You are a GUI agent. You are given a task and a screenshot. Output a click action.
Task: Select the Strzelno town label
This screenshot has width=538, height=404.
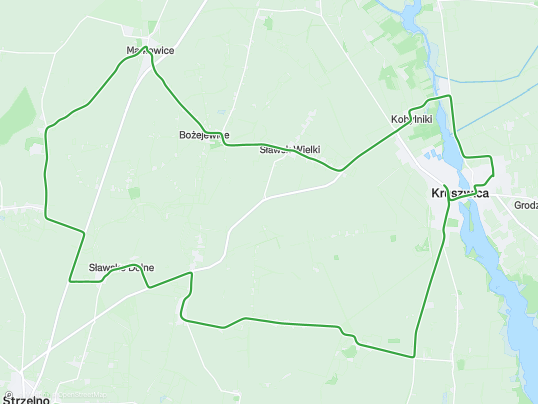coord(26,400)
